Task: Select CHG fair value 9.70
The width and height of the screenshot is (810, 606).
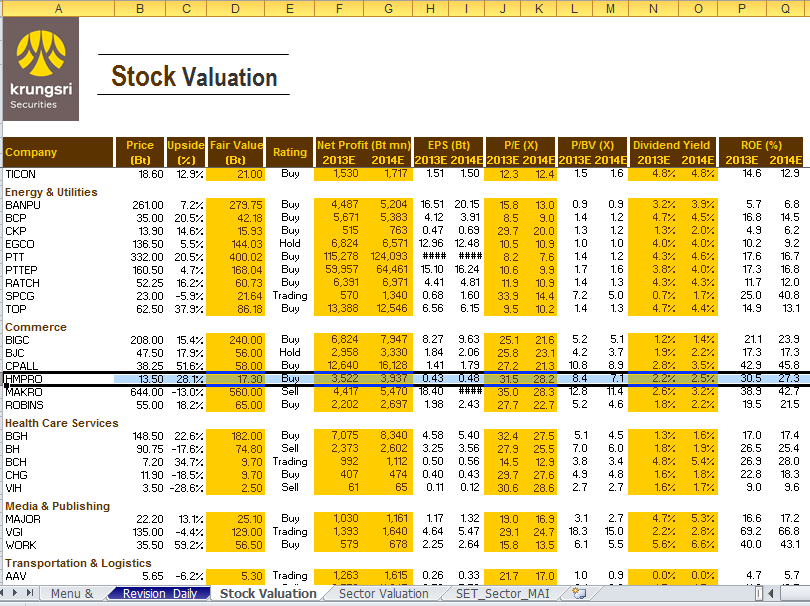Action: click(236, 475)
